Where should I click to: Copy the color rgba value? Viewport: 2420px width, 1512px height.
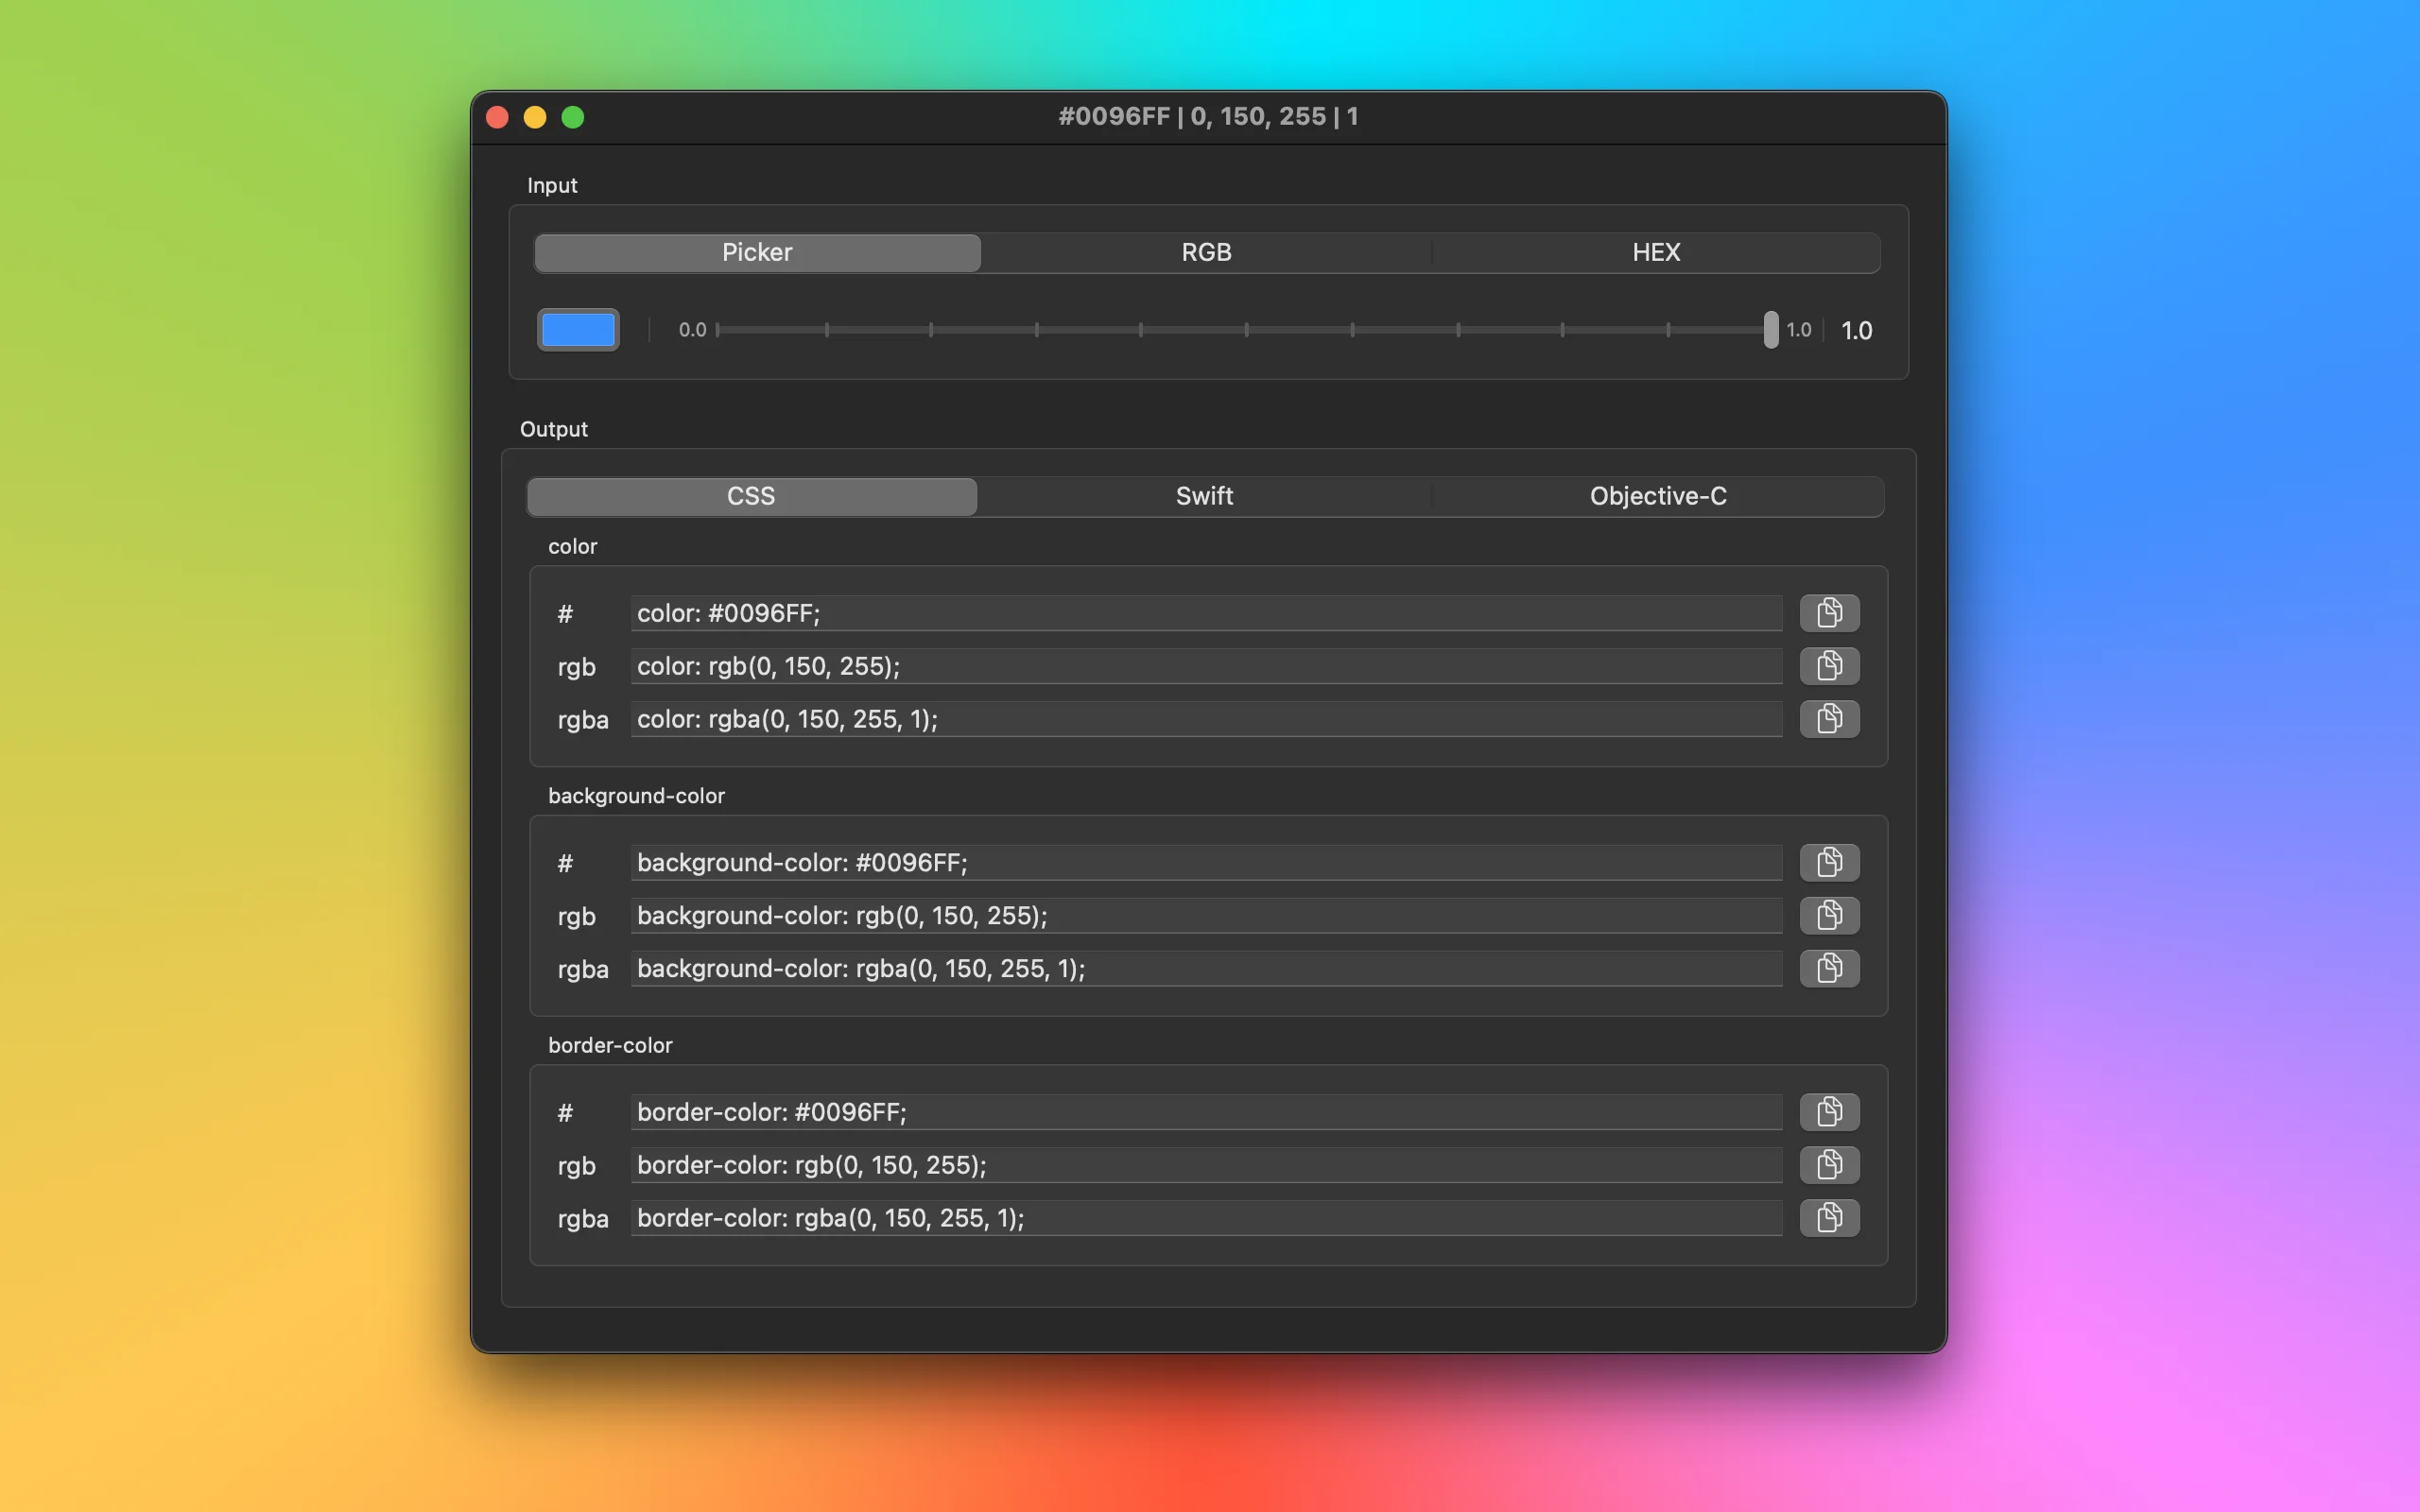click(x=1829, y=719)
